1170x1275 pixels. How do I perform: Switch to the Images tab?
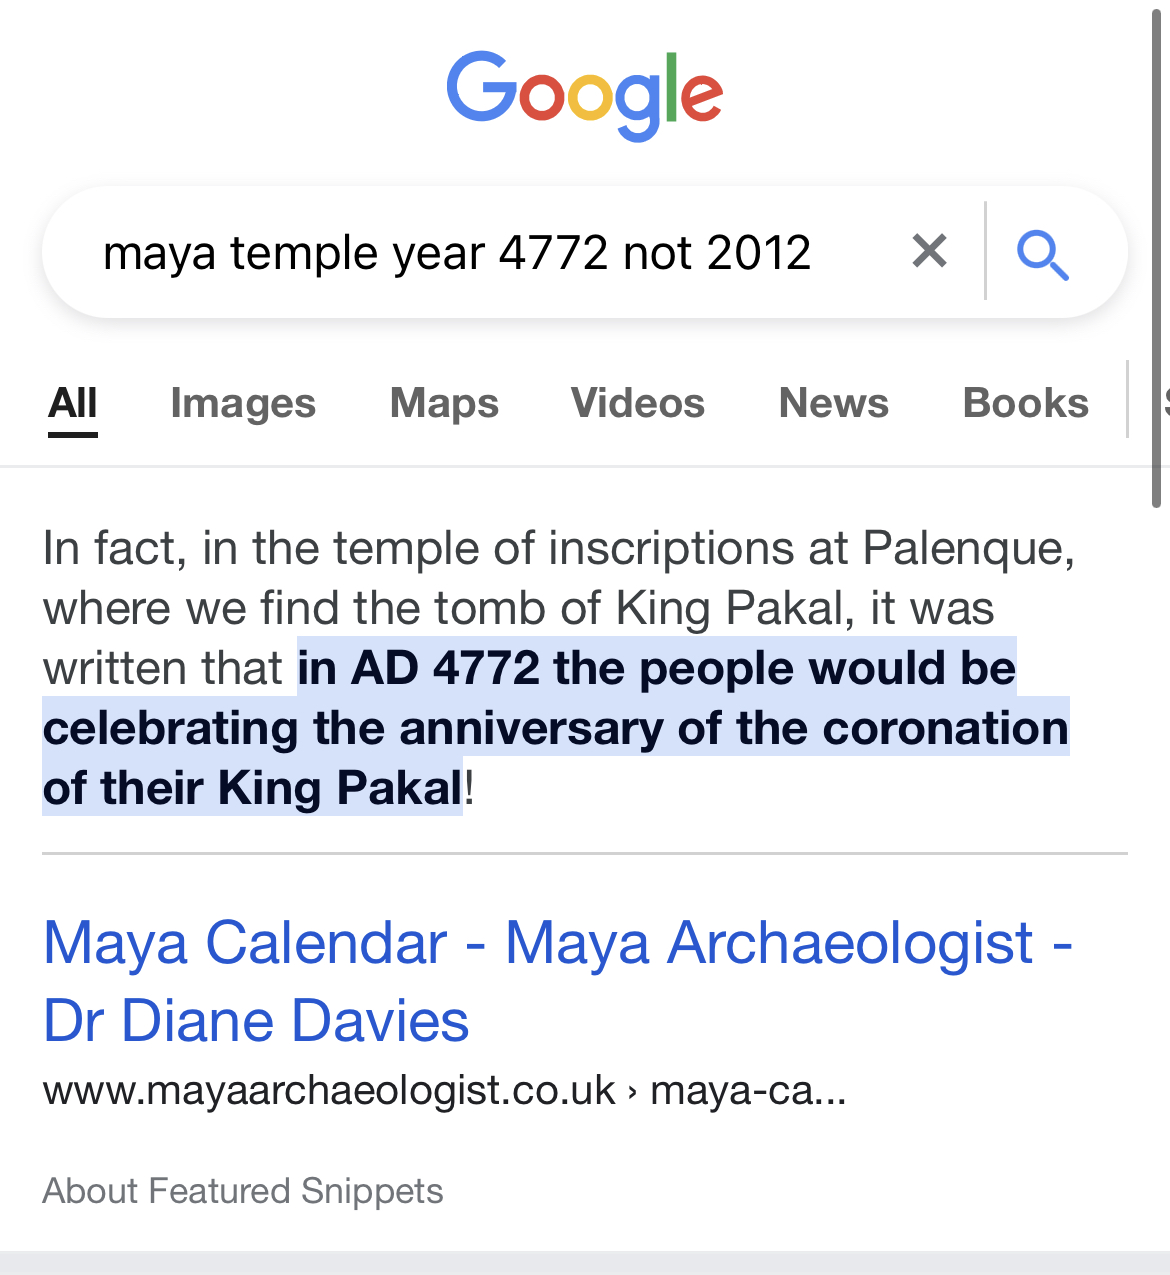pyautogui.click(x=243, y=403)
